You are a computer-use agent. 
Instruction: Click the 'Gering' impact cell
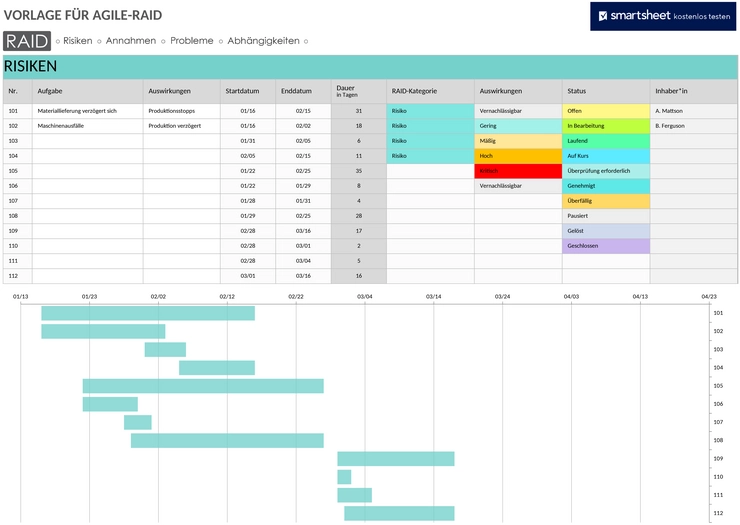(x=518, y=126)
